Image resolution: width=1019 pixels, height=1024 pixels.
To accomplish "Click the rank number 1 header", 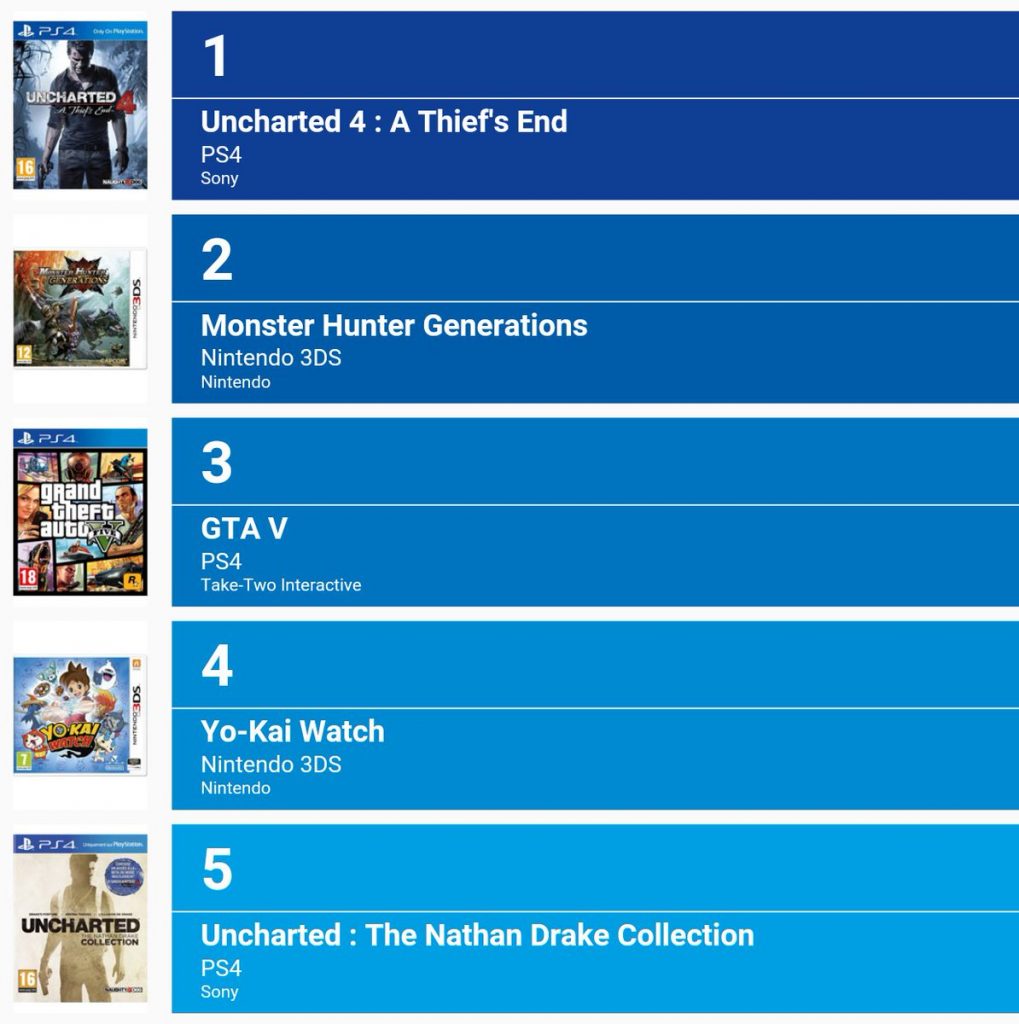I will coord(595,55).
